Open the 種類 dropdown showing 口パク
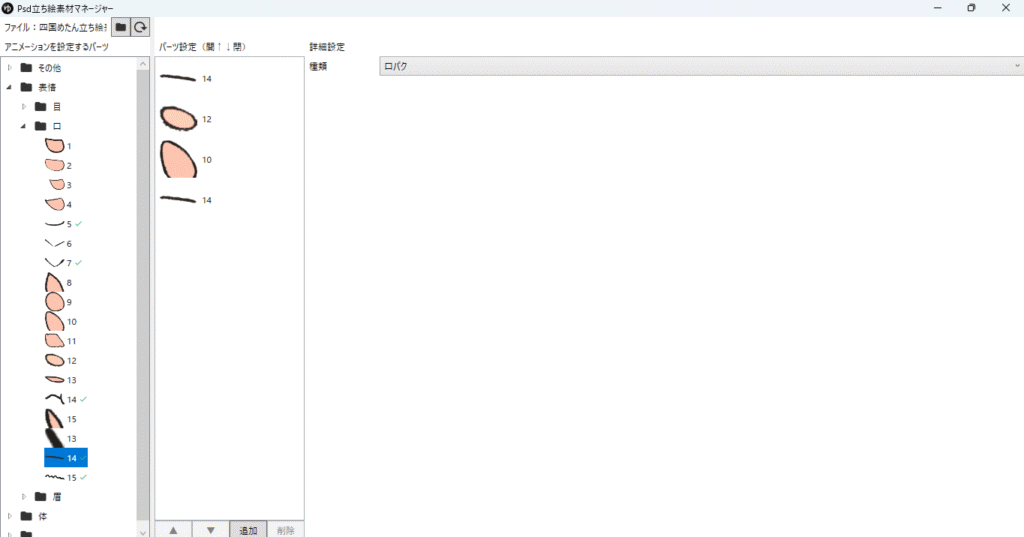 tap(699, 66)
